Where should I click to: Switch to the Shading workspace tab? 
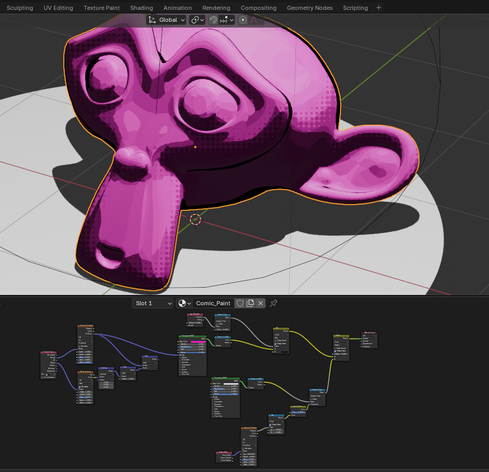pyautogui.click(x=142, y=8)
